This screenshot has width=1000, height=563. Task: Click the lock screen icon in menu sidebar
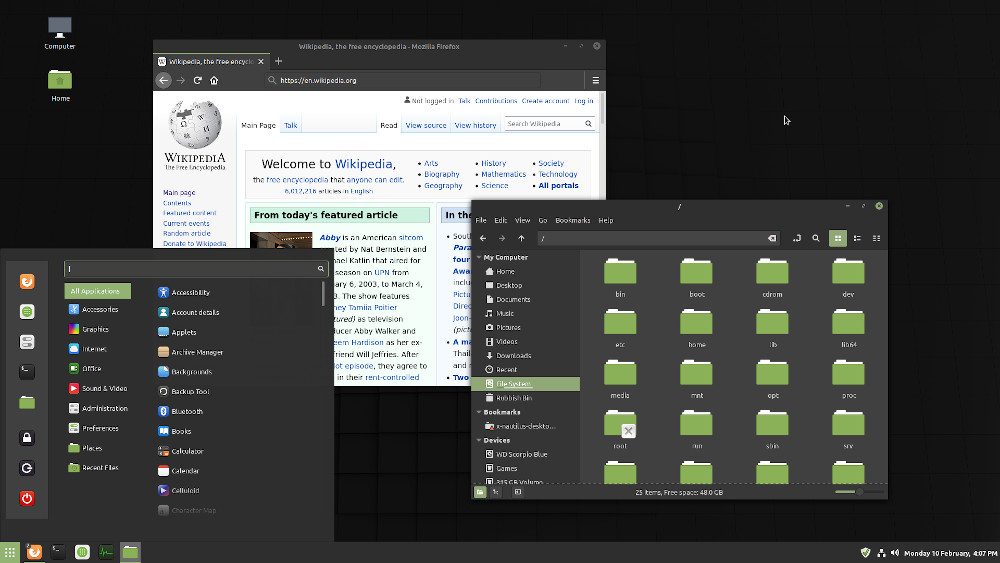[x=27, y=438]
